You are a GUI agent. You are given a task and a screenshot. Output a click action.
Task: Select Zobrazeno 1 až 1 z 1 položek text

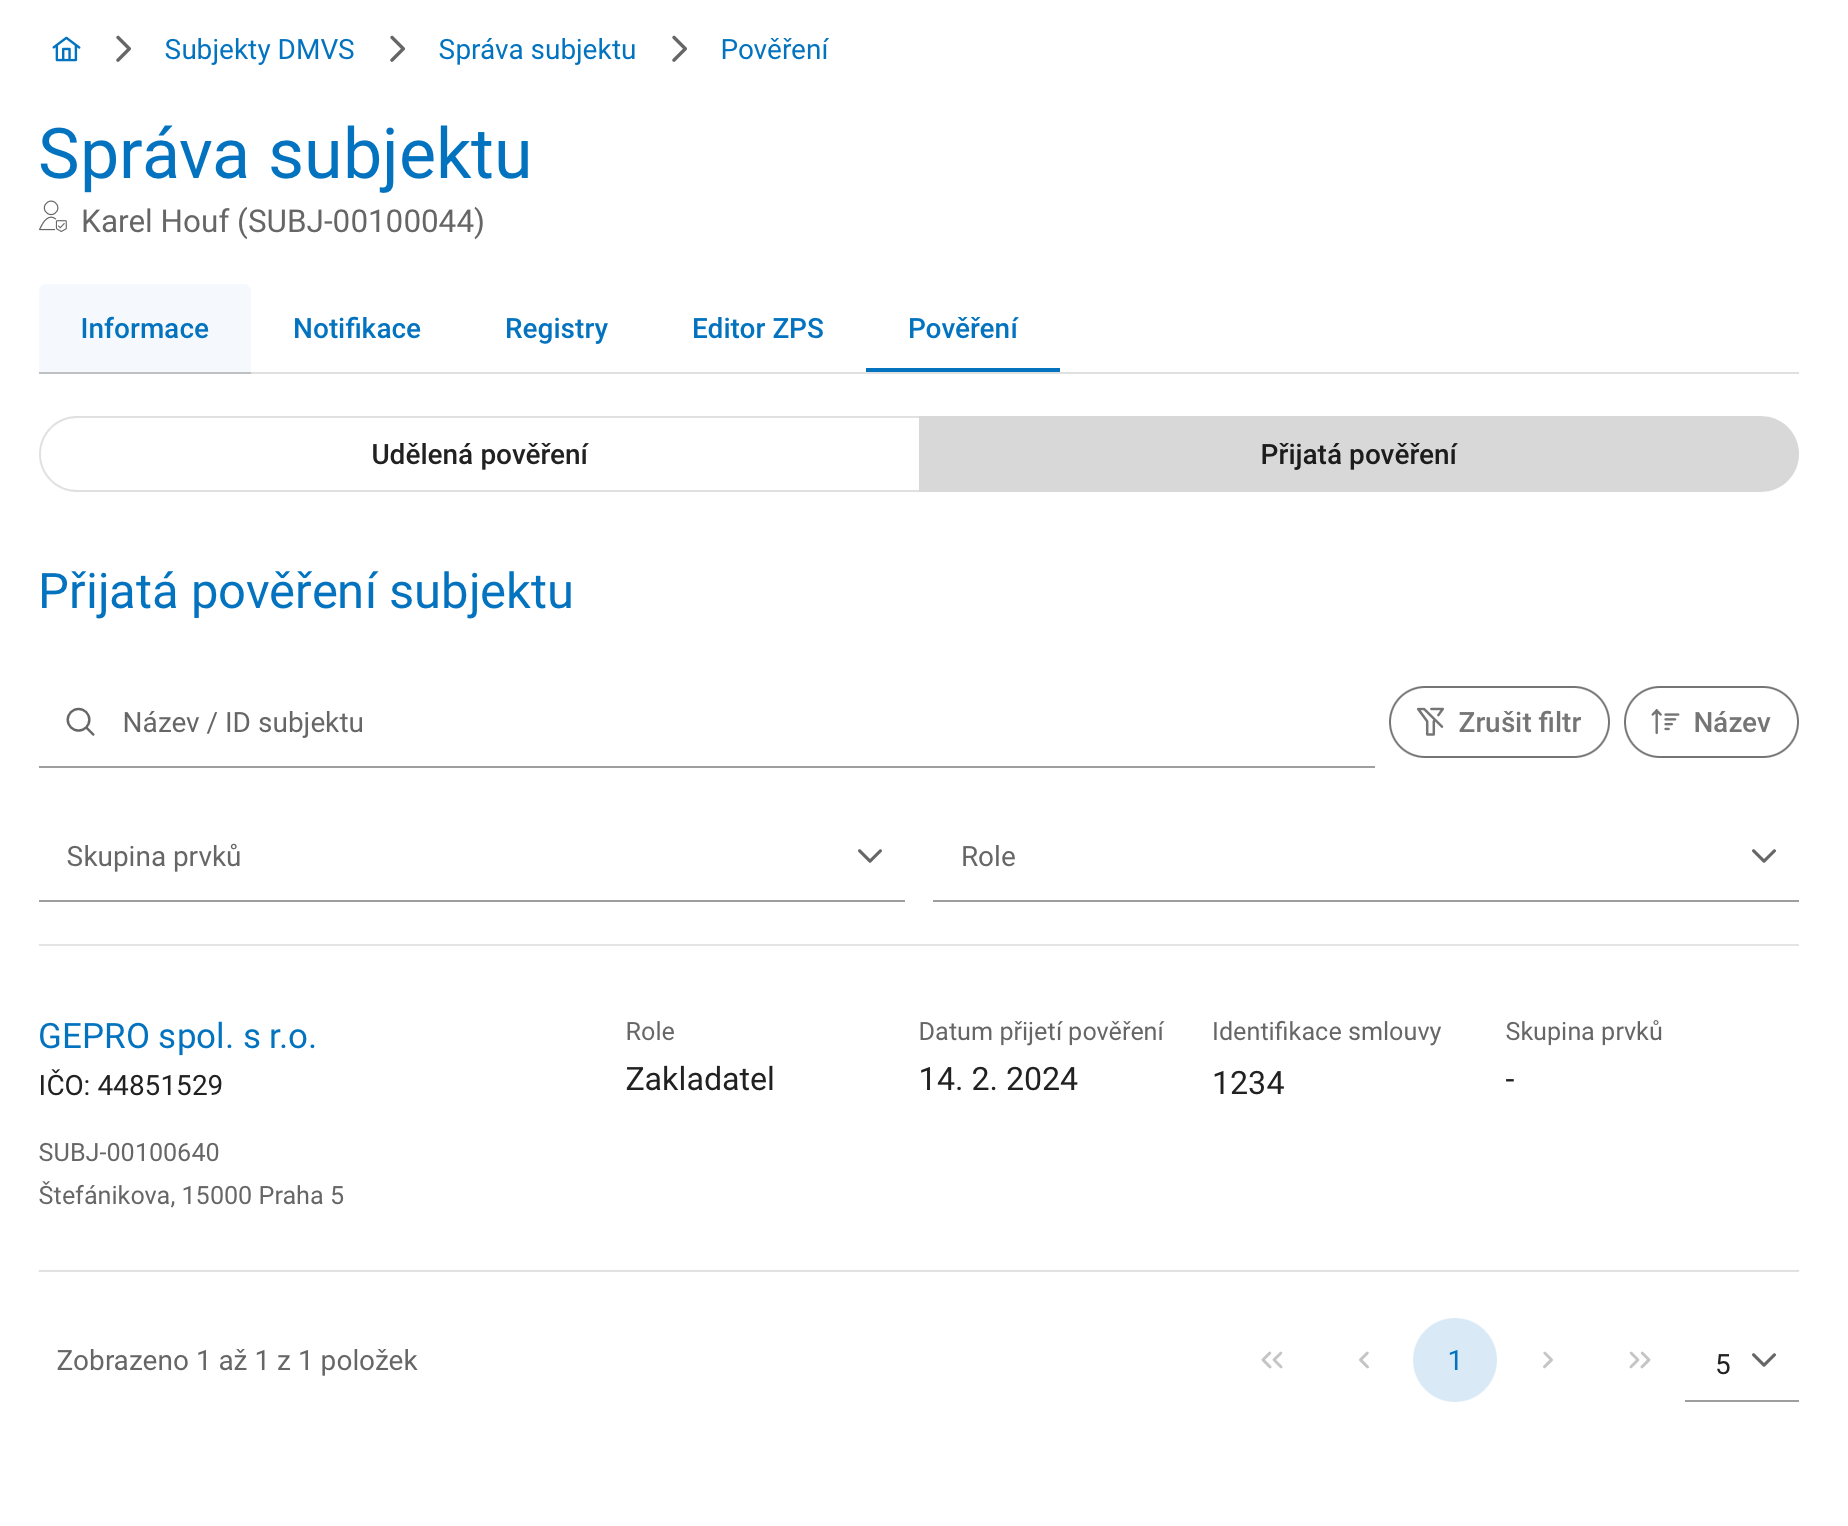pos(237,1360)
